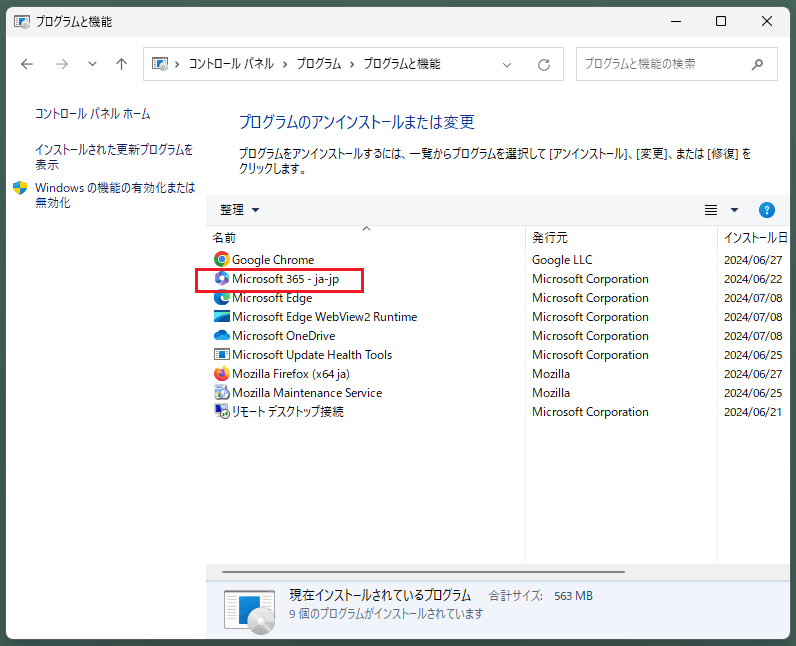Sort by 発行元 column header
The image size is (796, 646).
pyautogui.click(x=550, y=237)
